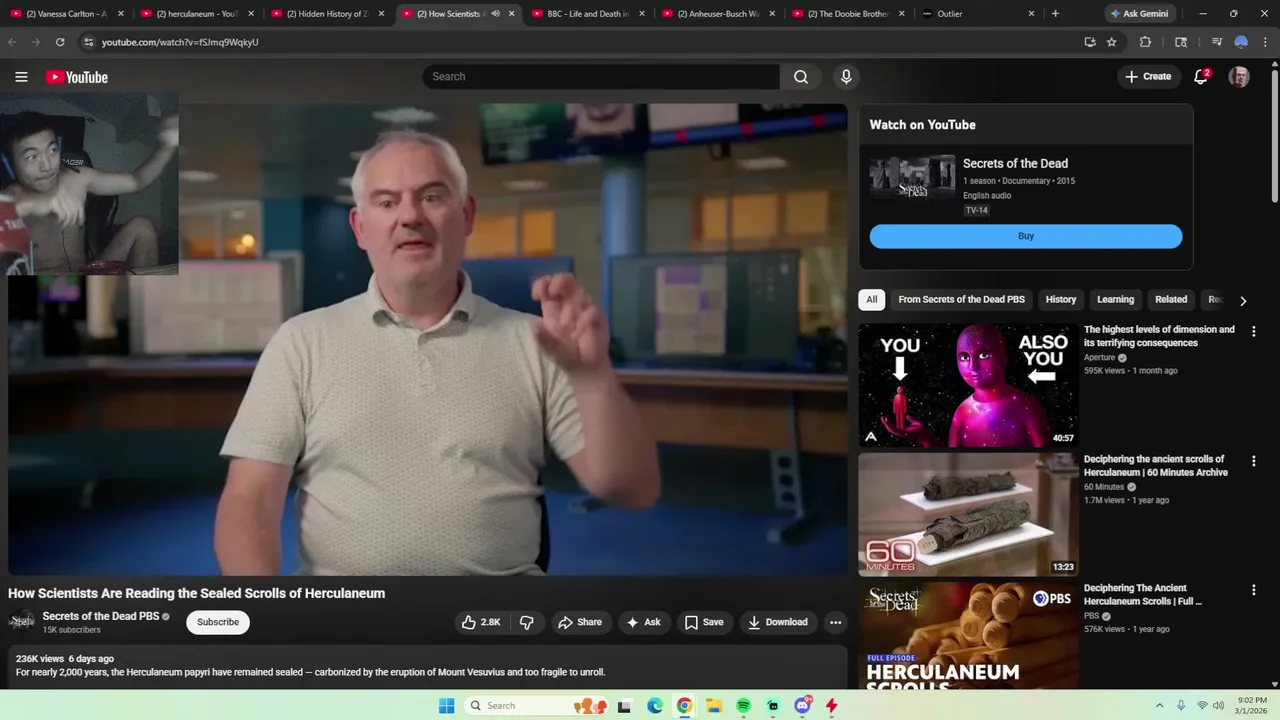Screen dimensions: 1280x720
Task: Share the video
Action: tap(580, 622)
